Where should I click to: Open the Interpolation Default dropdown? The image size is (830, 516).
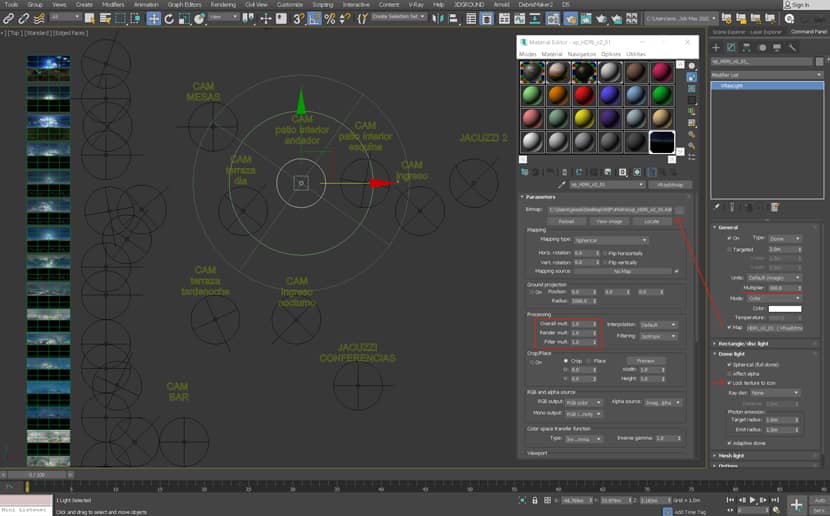point(658,324)
